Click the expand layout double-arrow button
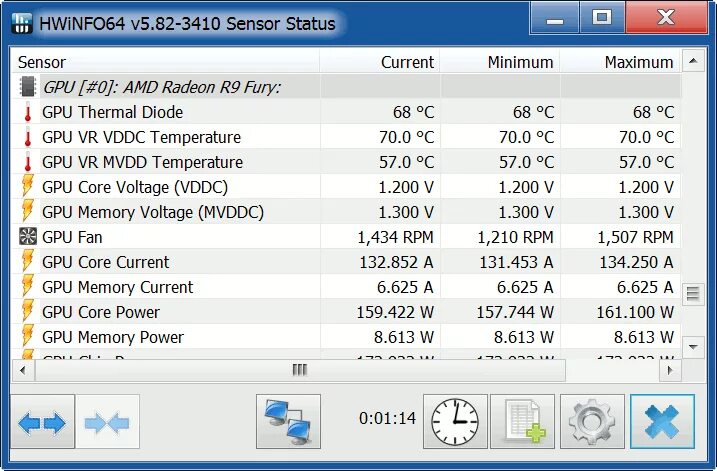 43,422
